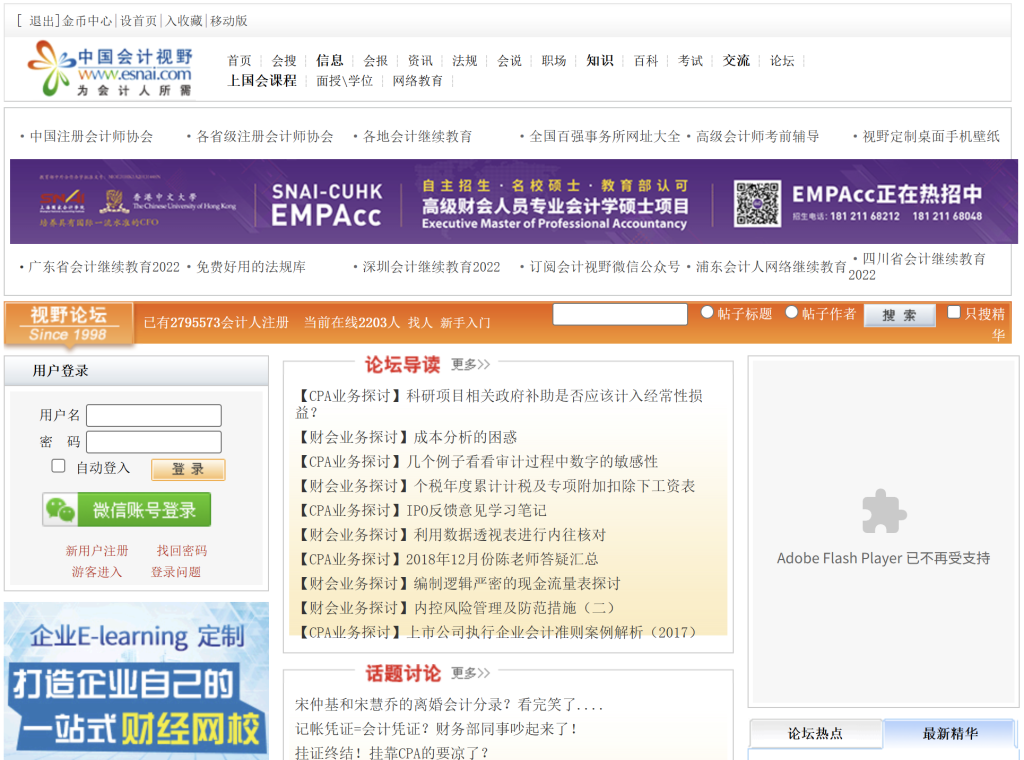Expand 更多 next to 话题讨论

click(470, 673)
